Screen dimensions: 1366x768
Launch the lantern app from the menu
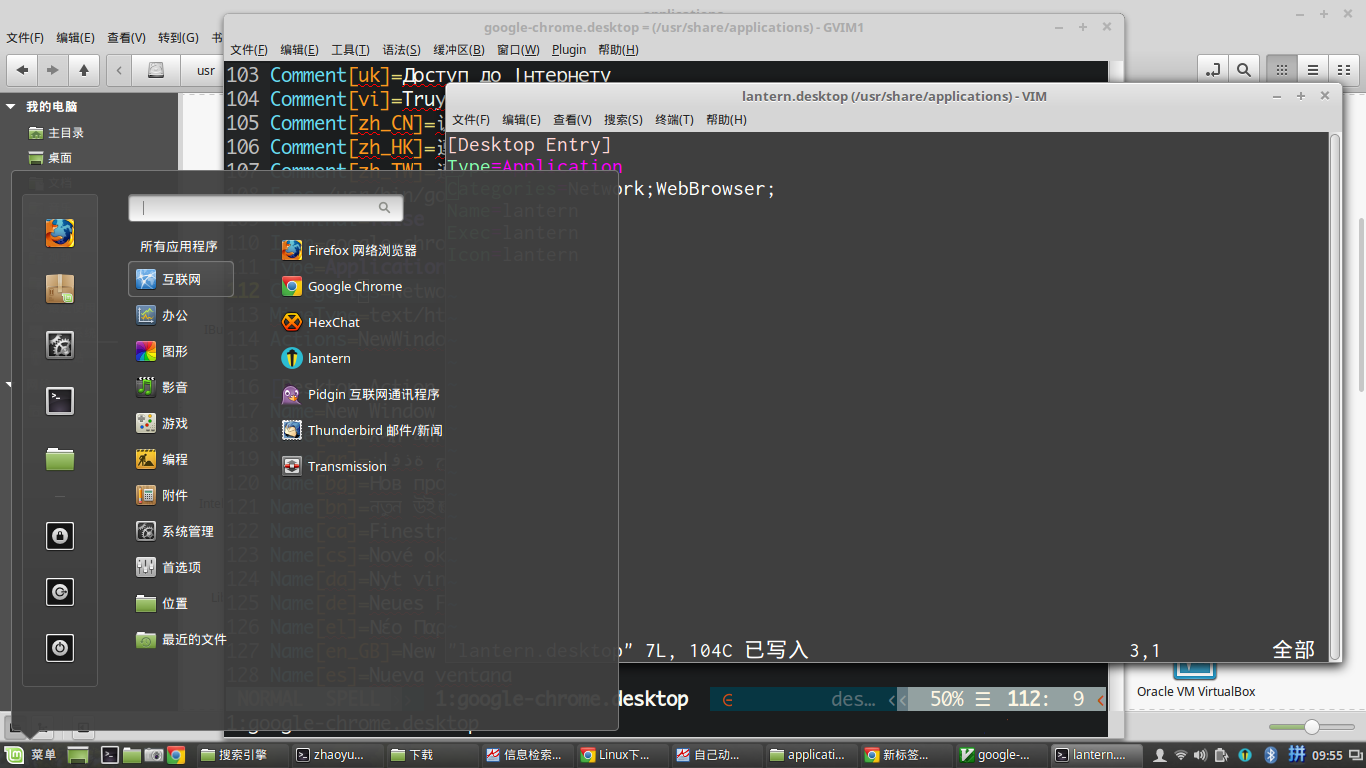pyautogui.click(x=328, y=358)
